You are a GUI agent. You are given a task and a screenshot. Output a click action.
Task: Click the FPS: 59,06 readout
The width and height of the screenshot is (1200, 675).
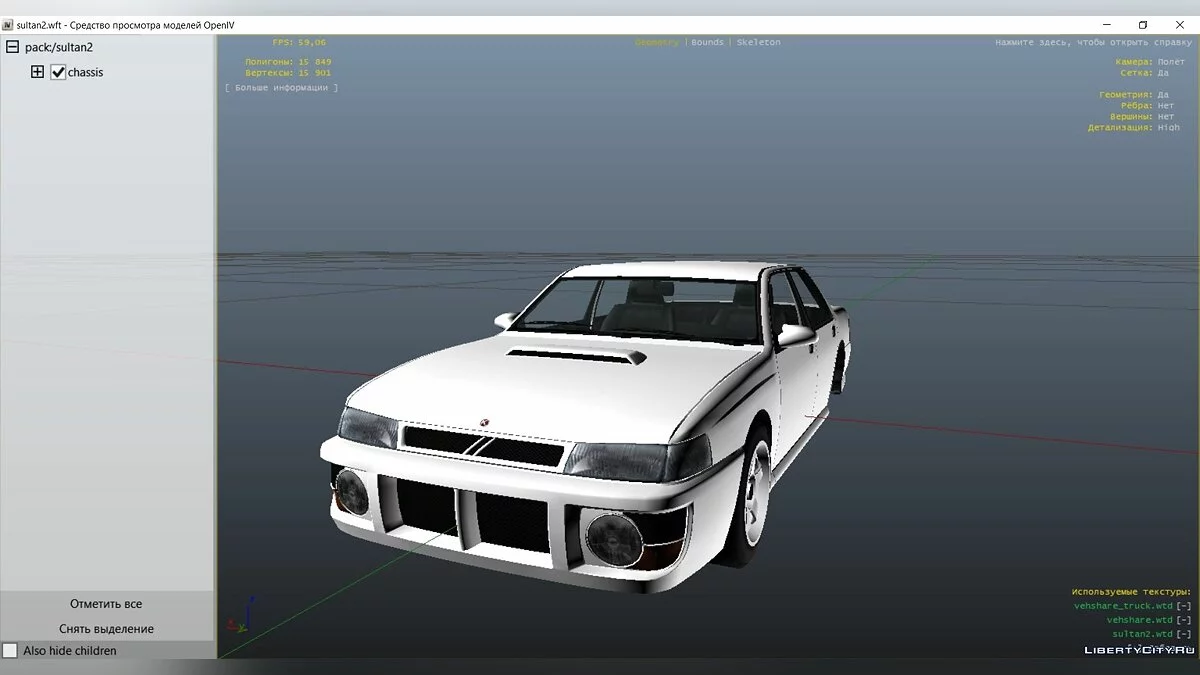pyautogui.click(x=299, y=43)
